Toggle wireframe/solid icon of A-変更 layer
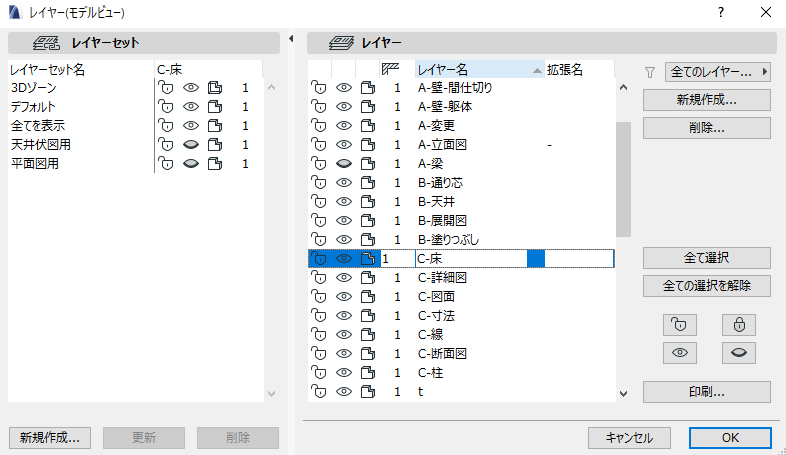The image size is (786, 455). (368, 126)
